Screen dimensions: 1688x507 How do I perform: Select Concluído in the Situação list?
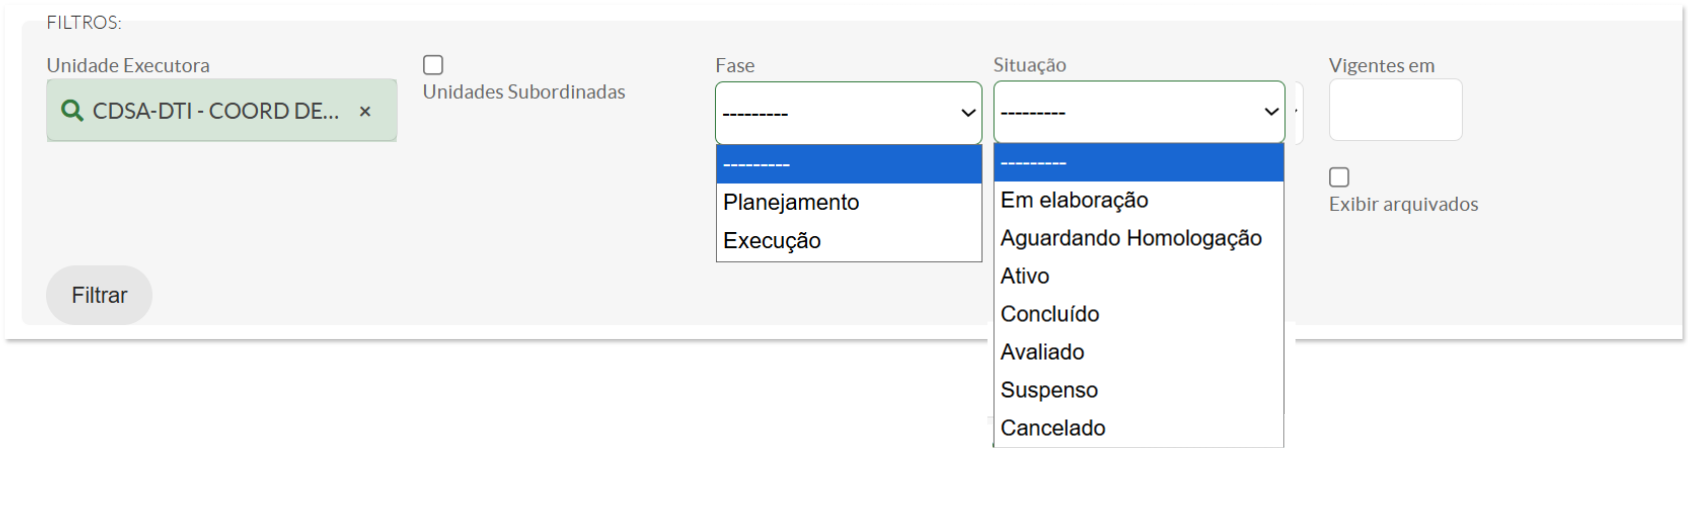coord(1050,314)
